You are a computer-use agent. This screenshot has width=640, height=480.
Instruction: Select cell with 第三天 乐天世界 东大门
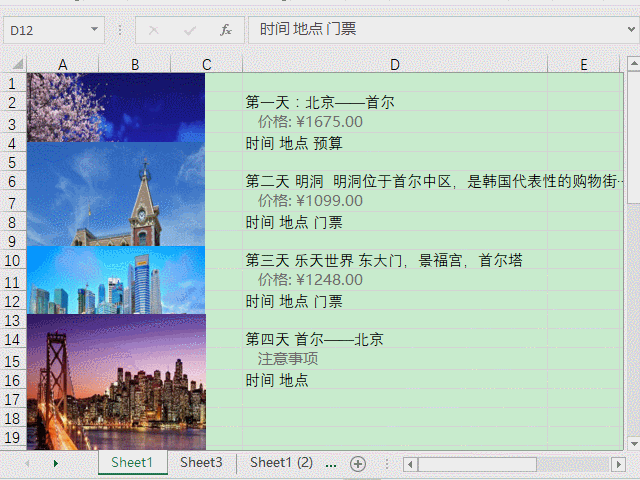pyautogui.click(x=395, y=260)
